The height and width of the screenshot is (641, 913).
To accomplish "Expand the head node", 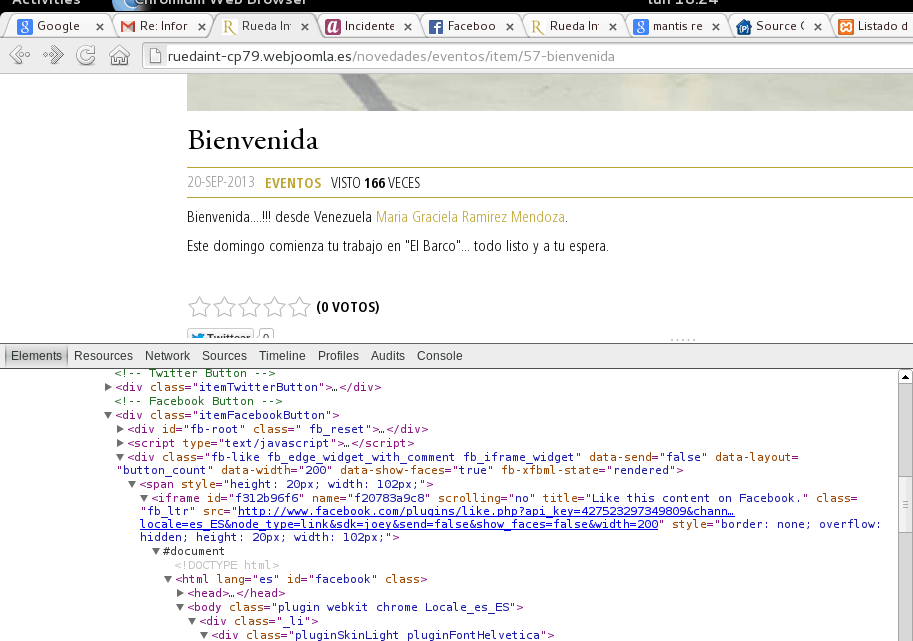I will (181, 593).
